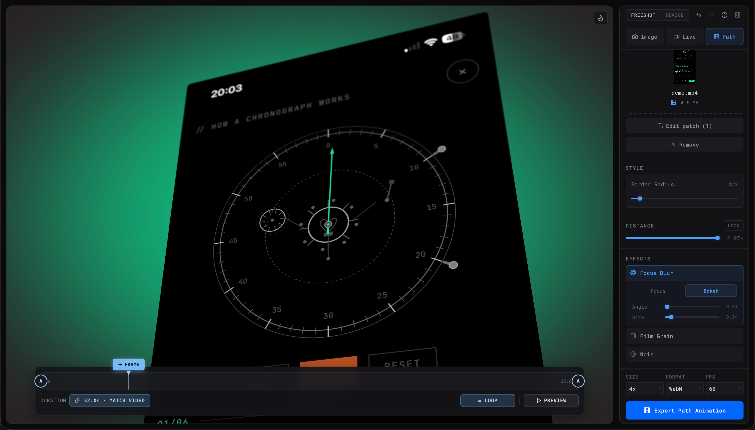Screen dimensions: 755x430
Task: Click the redo arrow icon
Action: pyautogui.click(x=711, y=15)
